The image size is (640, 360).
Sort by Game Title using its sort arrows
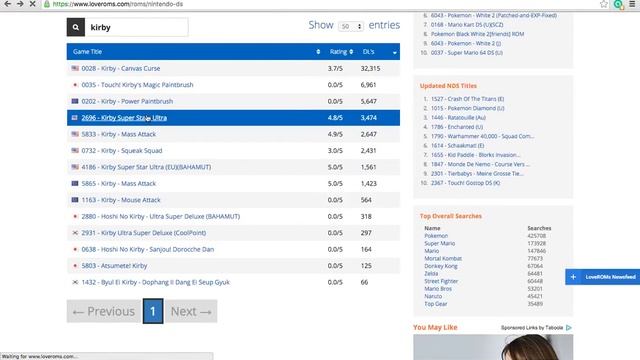click(x=318, y=52)
